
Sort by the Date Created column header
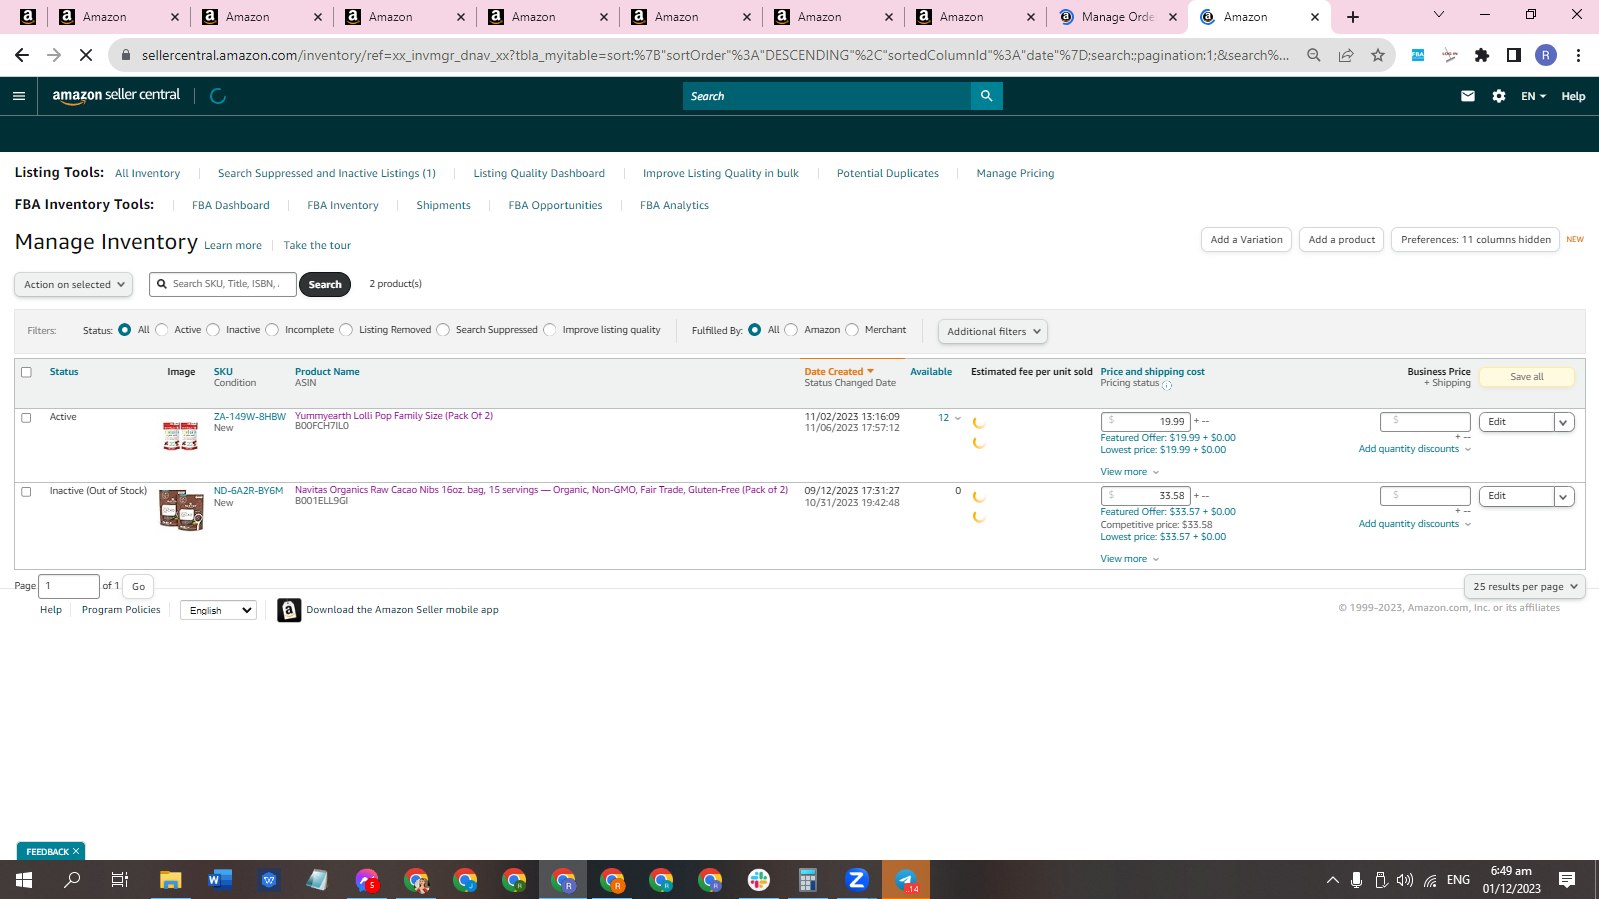[x=839, y=372]
